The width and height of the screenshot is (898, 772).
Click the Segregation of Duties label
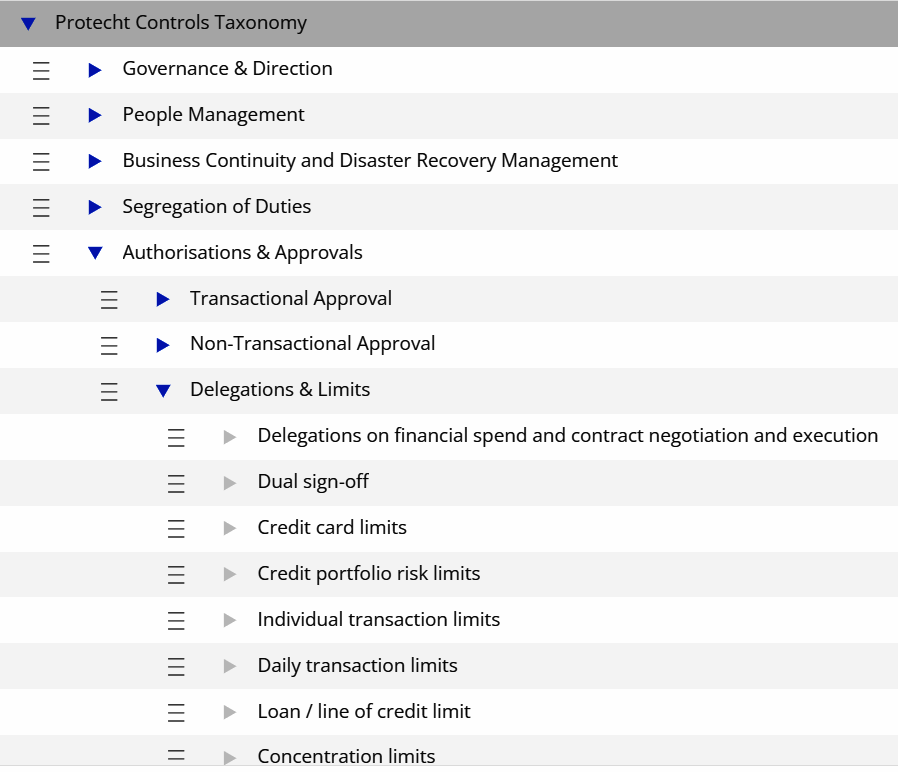click(216, 207)
